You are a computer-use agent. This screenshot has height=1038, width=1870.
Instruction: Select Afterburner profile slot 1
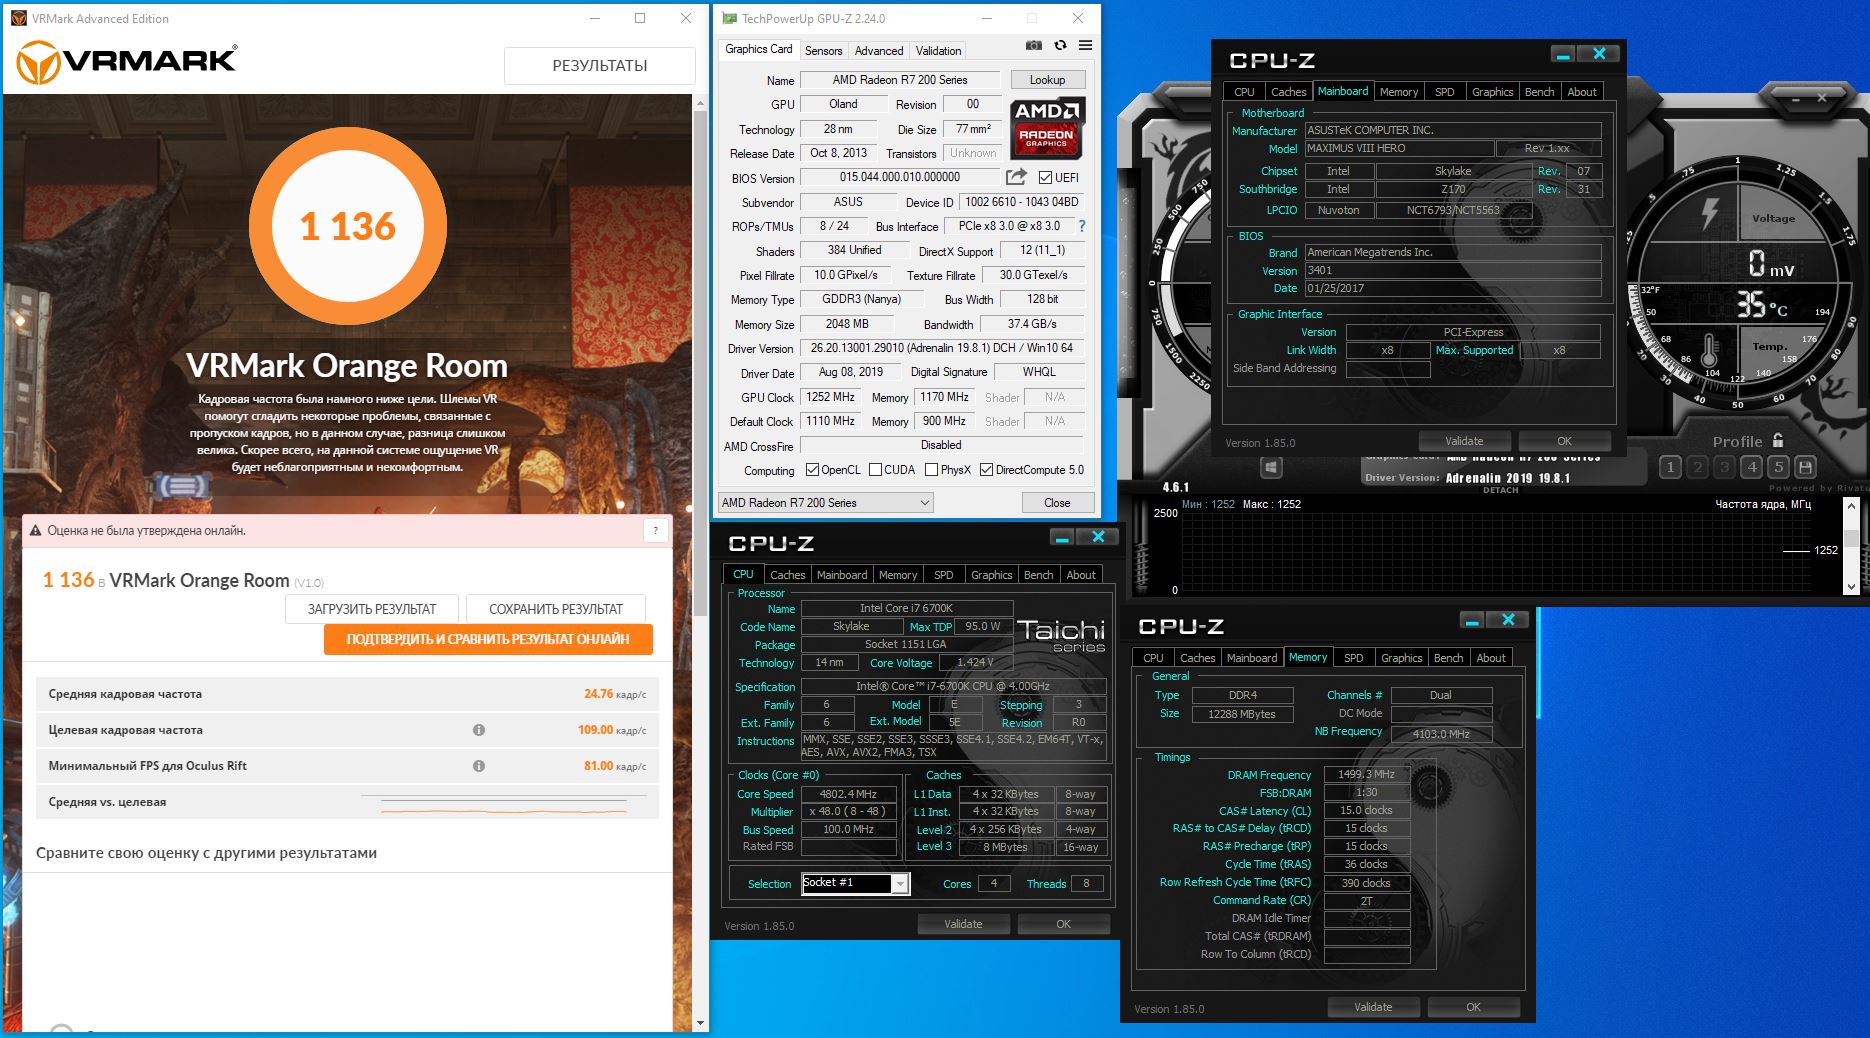click(x=1670, y=467)
